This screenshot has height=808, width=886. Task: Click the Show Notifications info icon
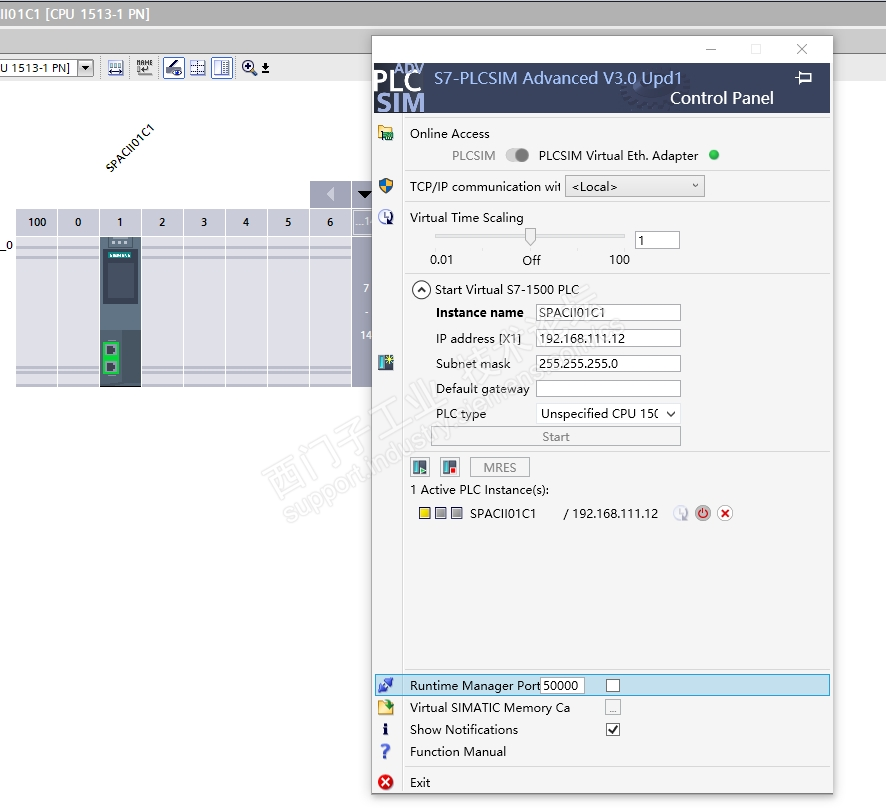tap(386, 729)
